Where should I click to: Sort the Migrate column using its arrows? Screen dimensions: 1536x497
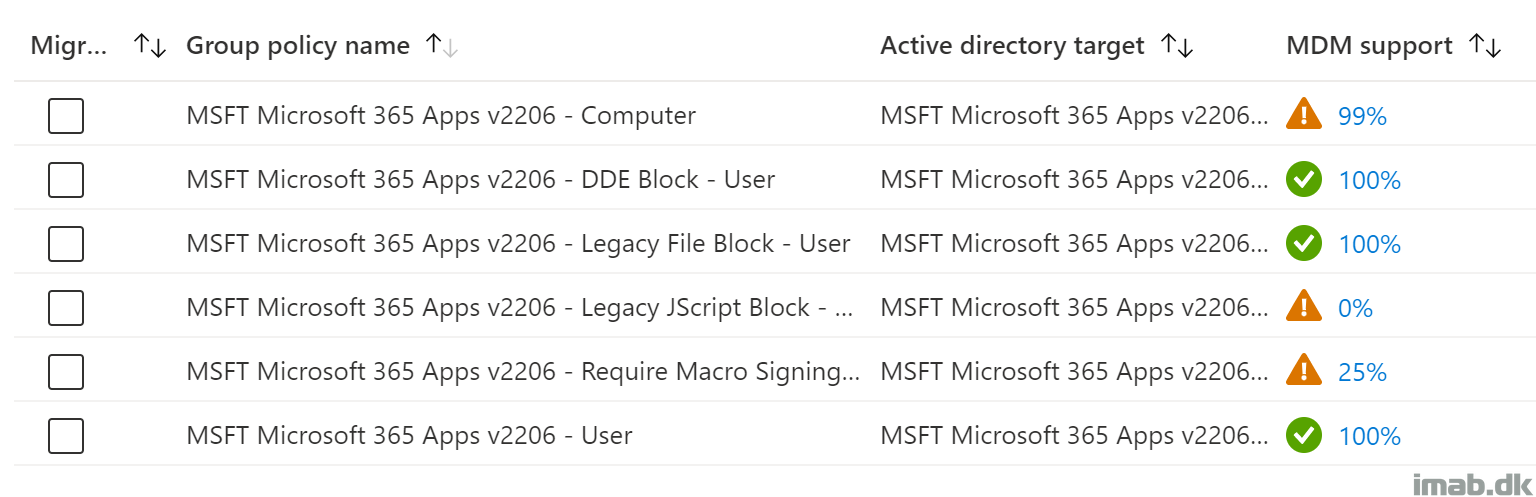pos(150,46)
